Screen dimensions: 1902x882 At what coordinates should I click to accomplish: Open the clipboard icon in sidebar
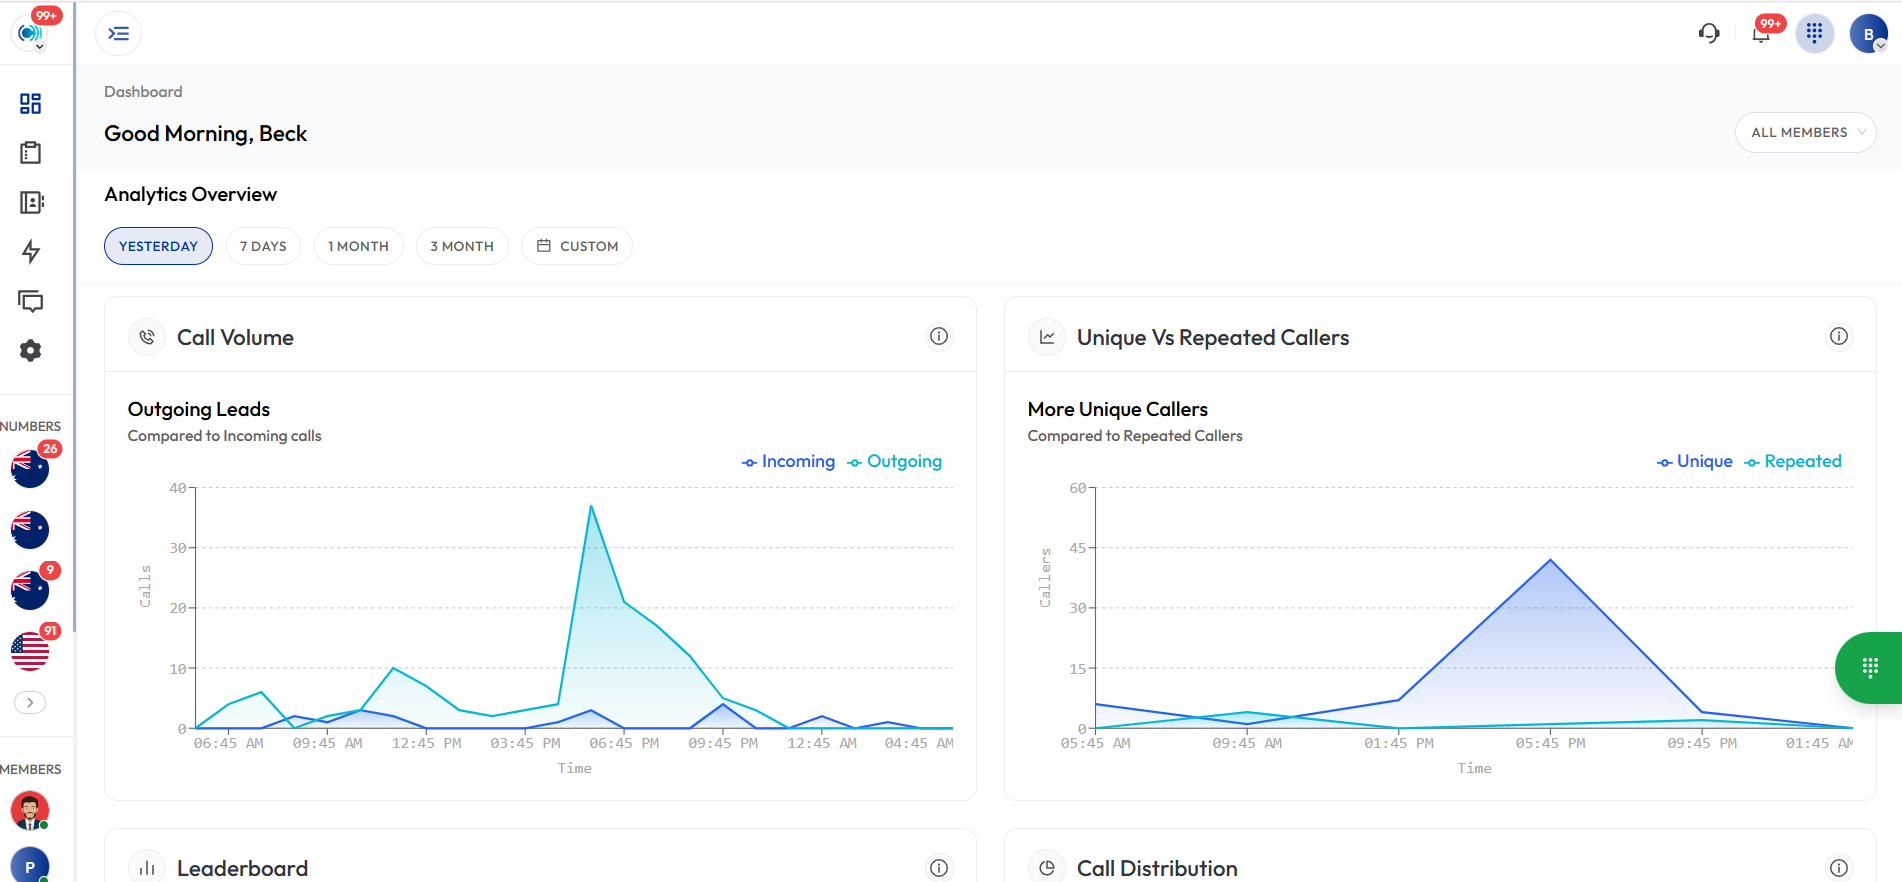pos(31,153)
